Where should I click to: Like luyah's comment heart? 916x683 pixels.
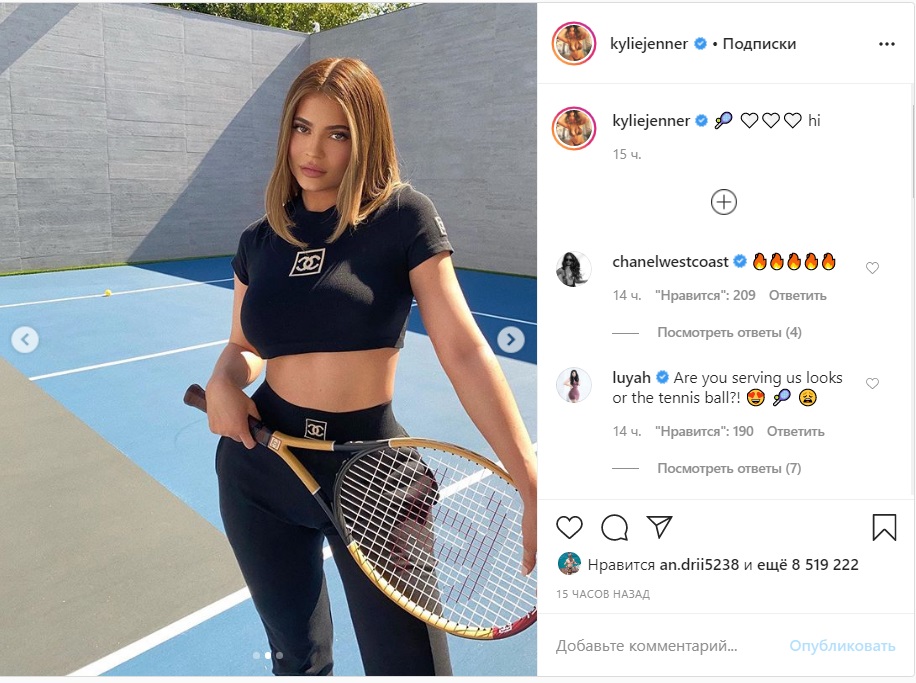click(872, 383)
